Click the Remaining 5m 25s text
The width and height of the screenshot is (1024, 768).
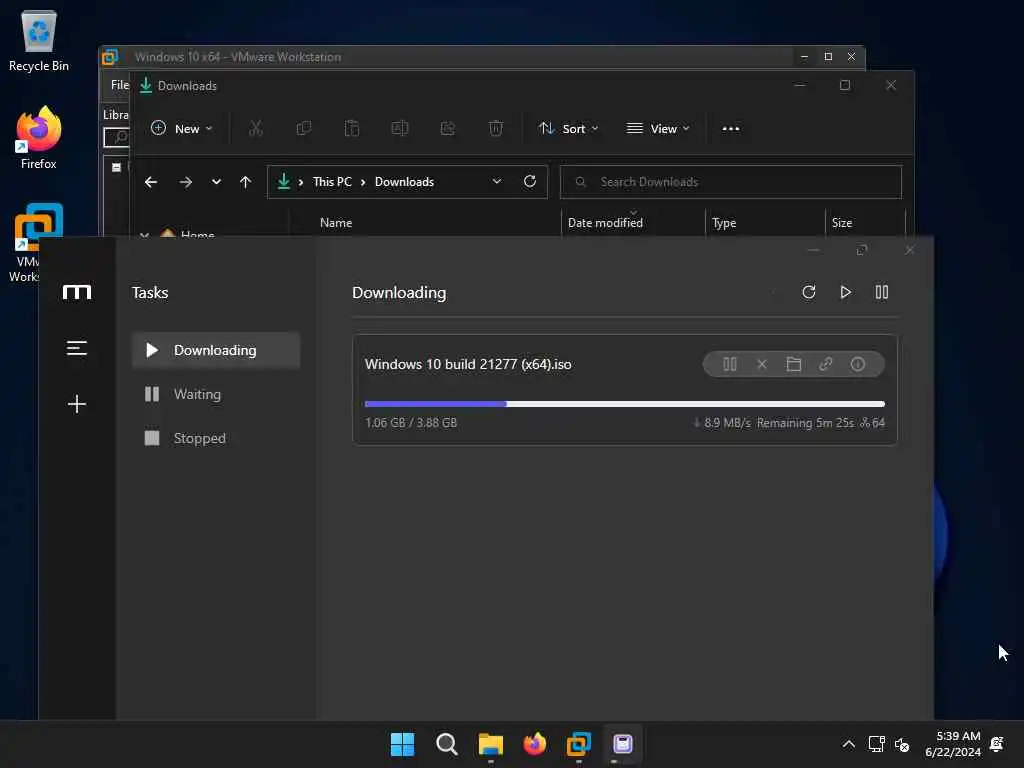(x=805, y=423)
